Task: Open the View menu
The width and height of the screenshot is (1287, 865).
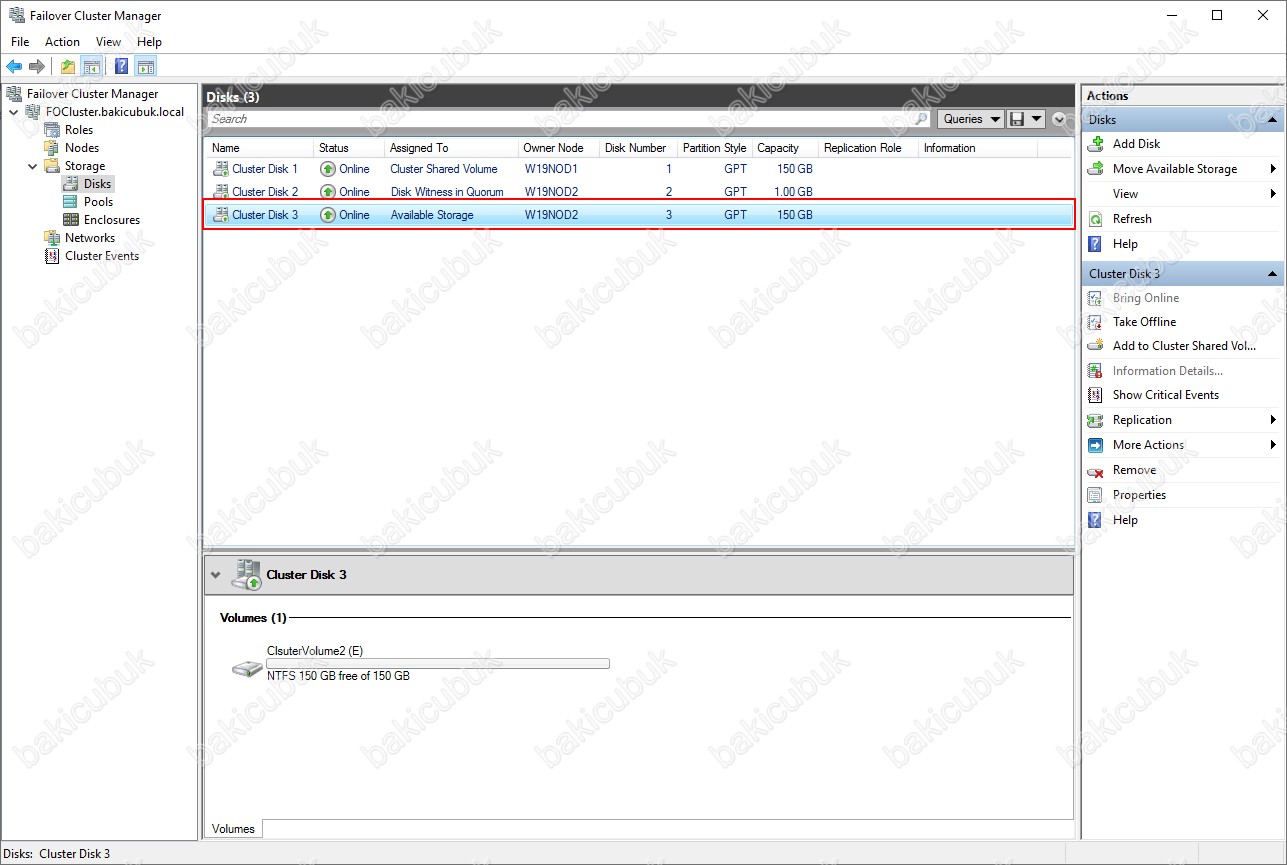Action: (x=108, y=42)
